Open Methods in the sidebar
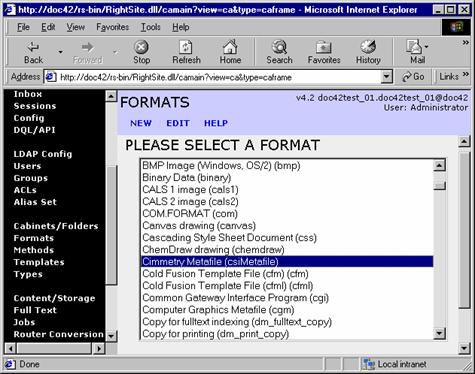Image resolution: width=475 pixels, height=374 pixels. coord(34,250)
